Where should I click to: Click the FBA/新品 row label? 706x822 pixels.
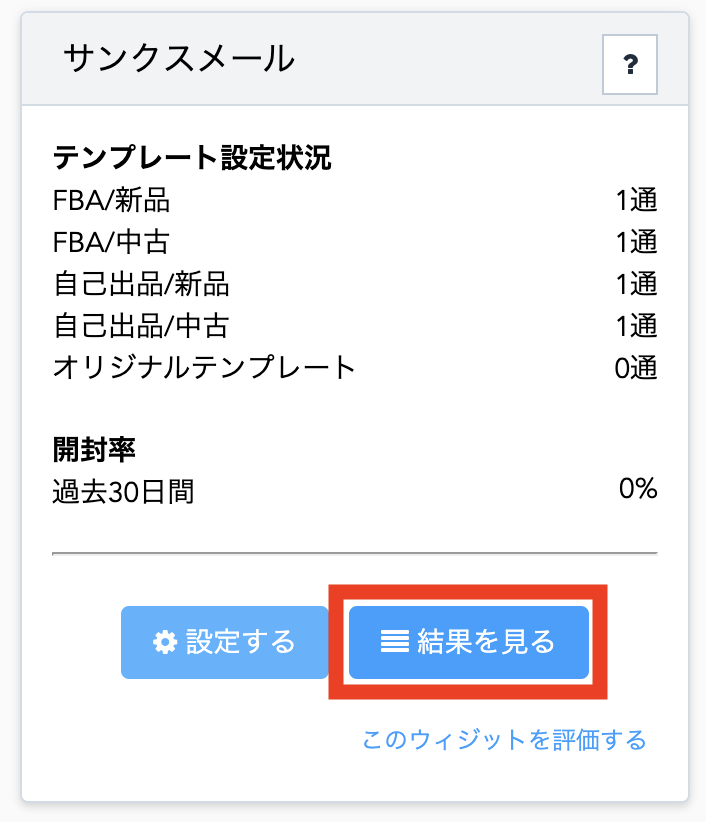tap(111, 200)
